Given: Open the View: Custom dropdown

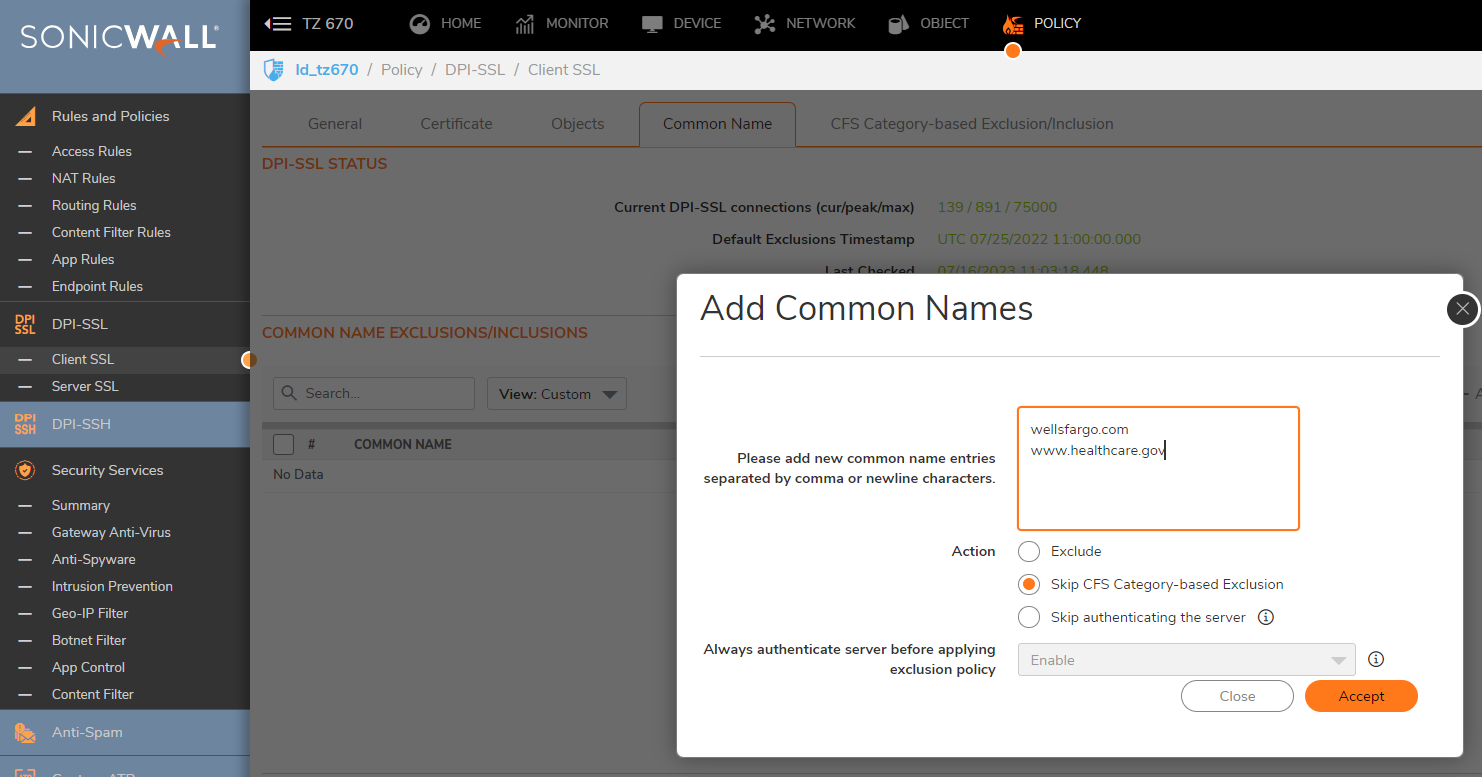Looking at the screenshot, I should tap(556, 394).
